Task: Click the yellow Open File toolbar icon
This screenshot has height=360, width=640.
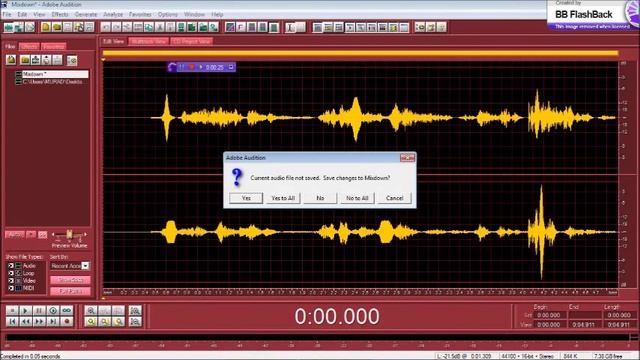Action: [57, 27]
